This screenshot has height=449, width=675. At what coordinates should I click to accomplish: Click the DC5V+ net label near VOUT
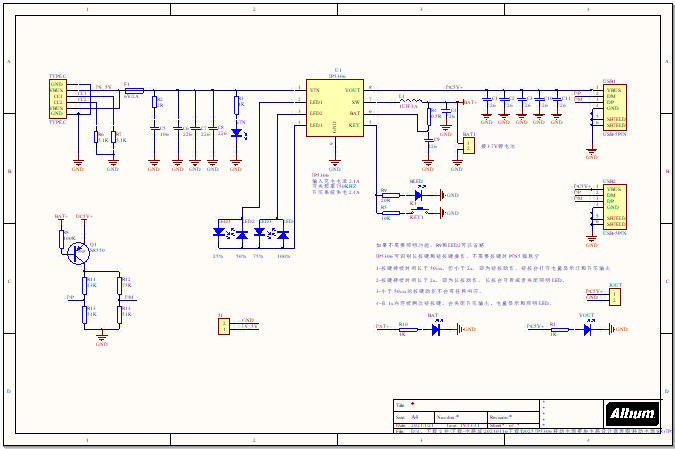click(x=454, y=87)
